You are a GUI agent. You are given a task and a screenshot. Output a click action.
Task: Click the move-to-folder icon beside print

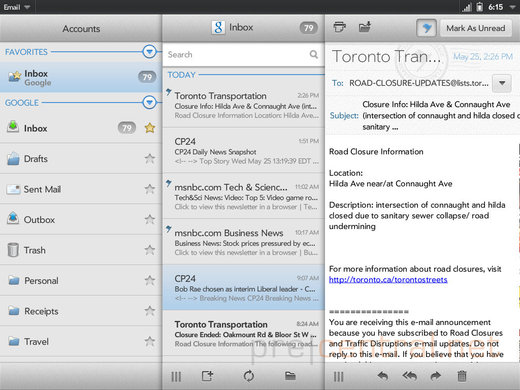click(x=365, y=27)
